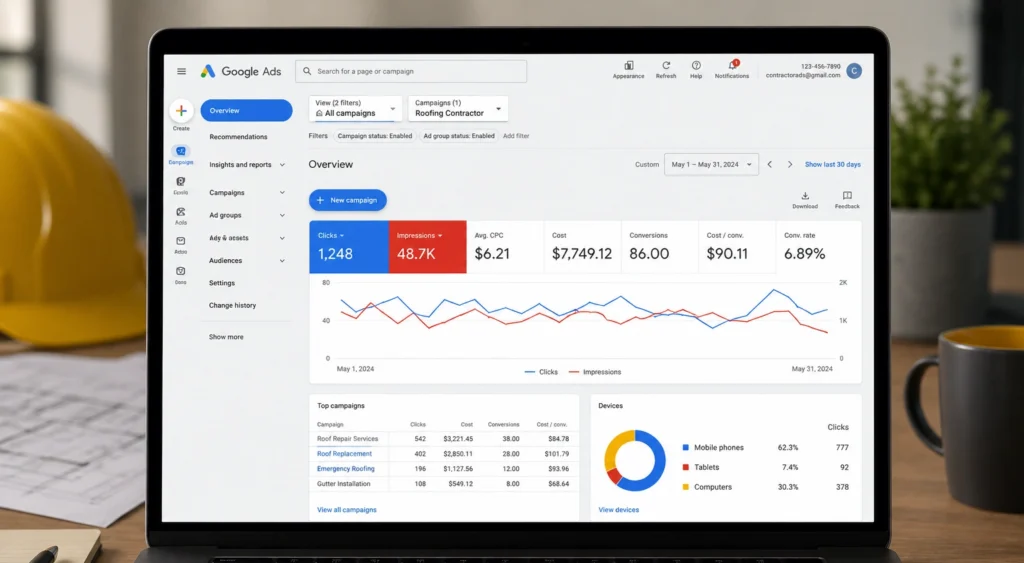This screenshot has height=563, width=1024.
Task: Open the Appearance settings icon
Action: (x=628, y=65)
